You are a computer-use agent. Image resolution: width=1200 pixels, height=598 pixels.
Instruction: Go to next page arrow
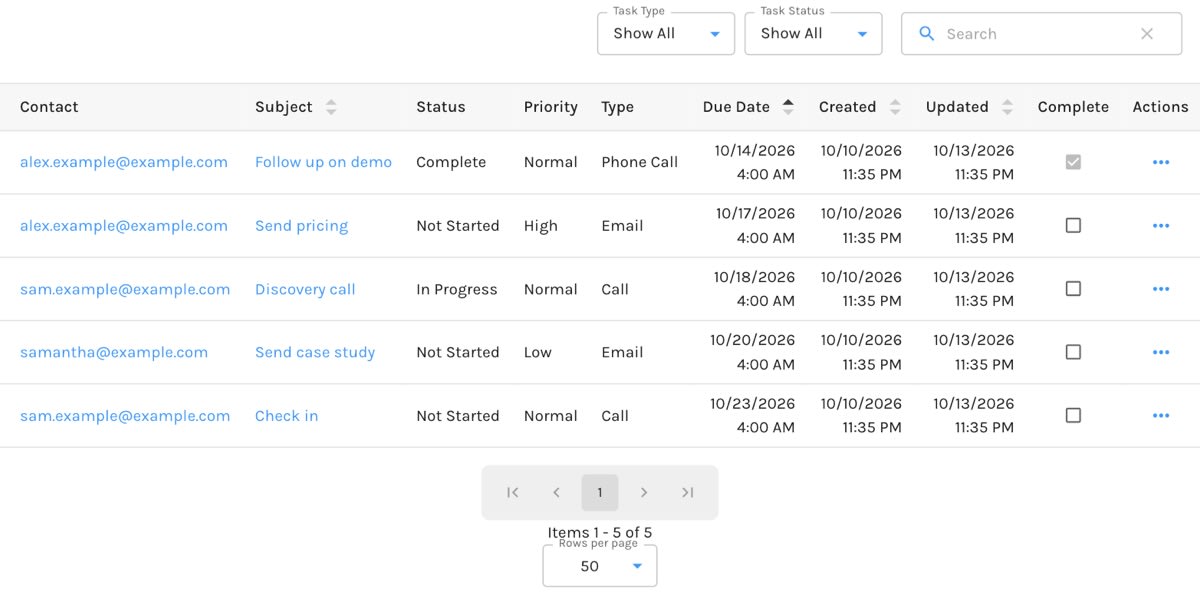644,492
